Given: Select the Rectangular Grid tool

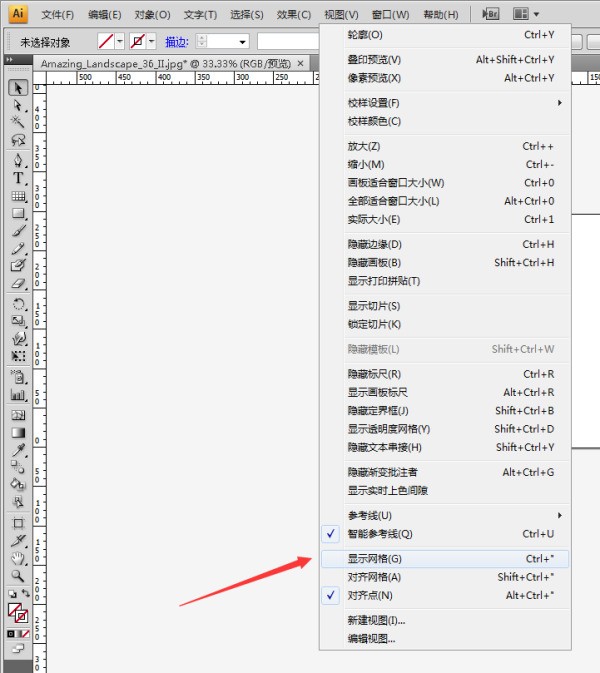Looking at the screenshot, I should 18,196.
